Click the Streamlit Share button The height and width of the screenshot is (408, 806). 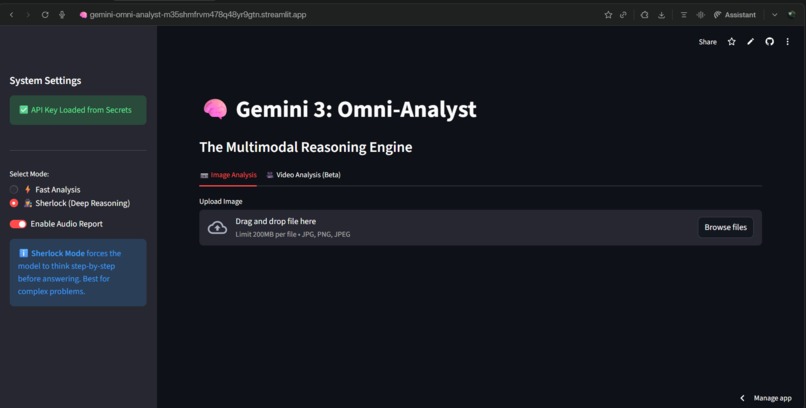click(x=707, y=42)
